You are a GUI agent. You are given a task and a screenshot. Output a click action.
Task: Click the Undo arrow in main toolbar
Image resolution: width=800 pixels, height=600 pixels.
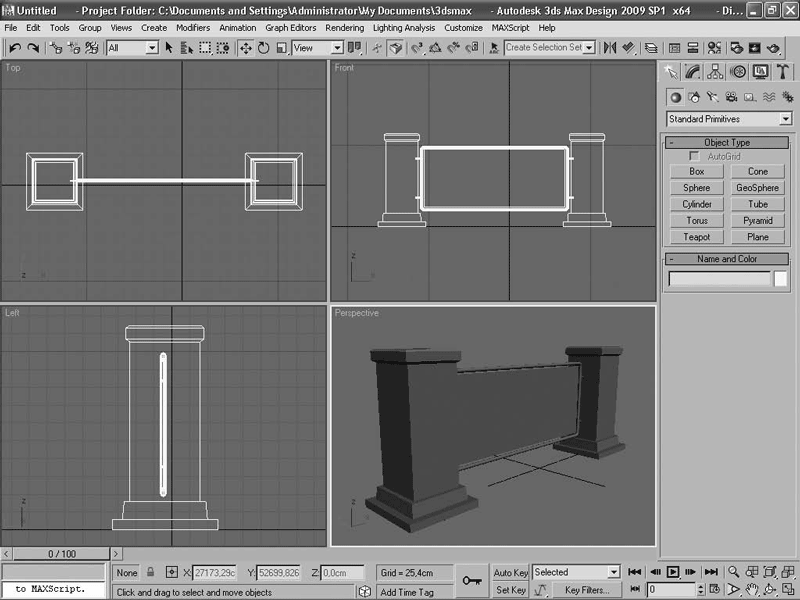point(15,47)
